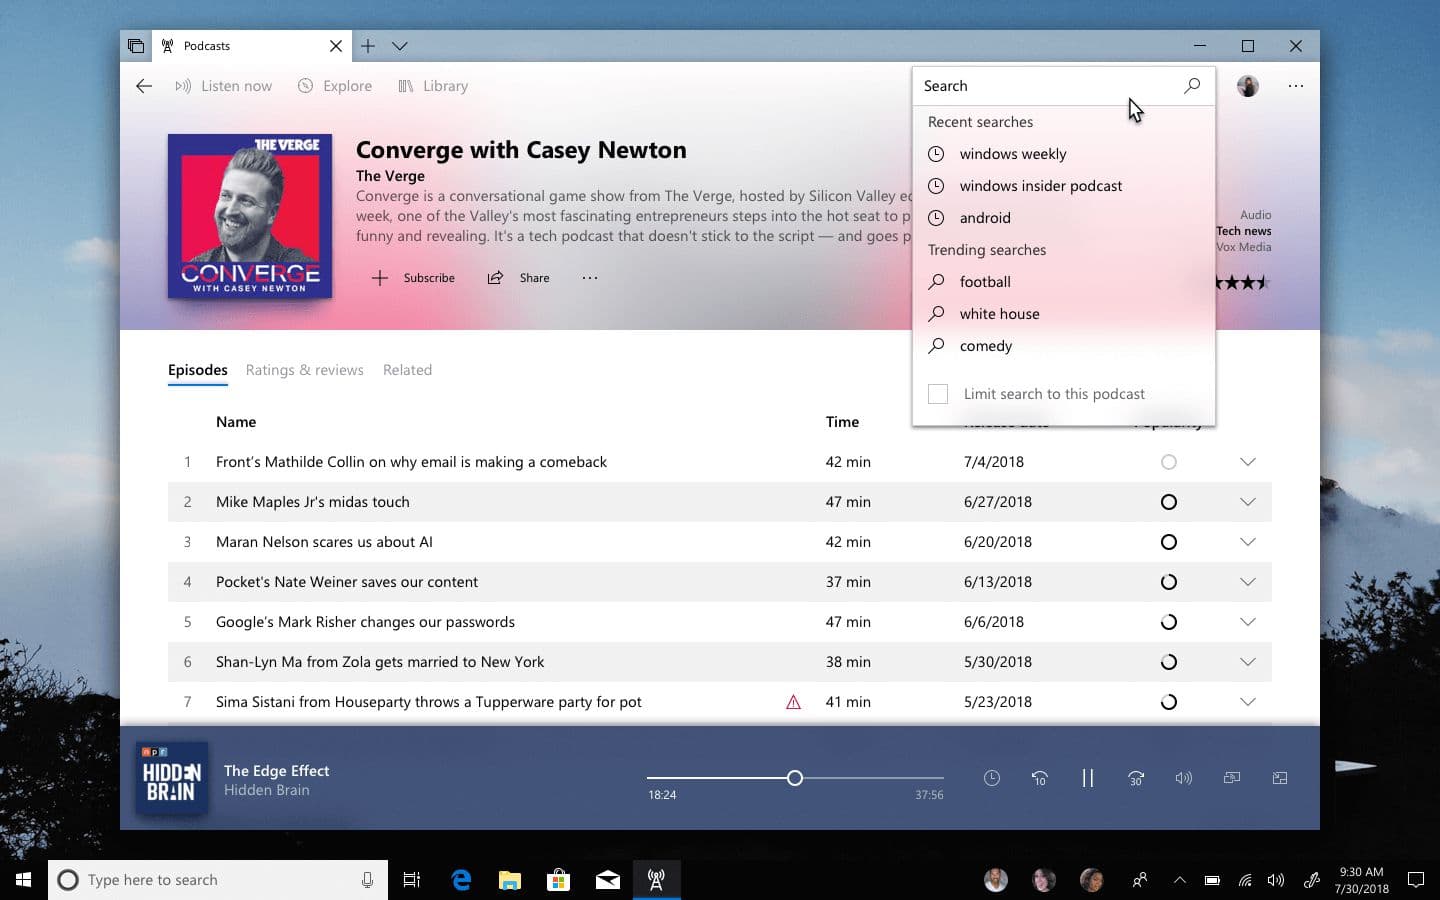Open Microsoft Store from taskbar
Screen dimensions: 1440x900
(559, 880)
